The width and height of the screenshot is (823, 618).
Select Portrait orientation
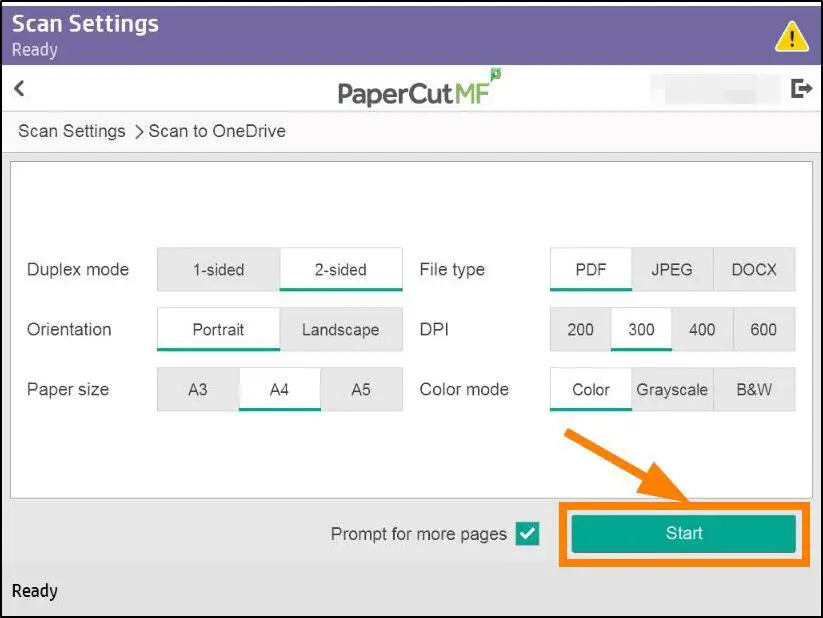click(217, 329)
